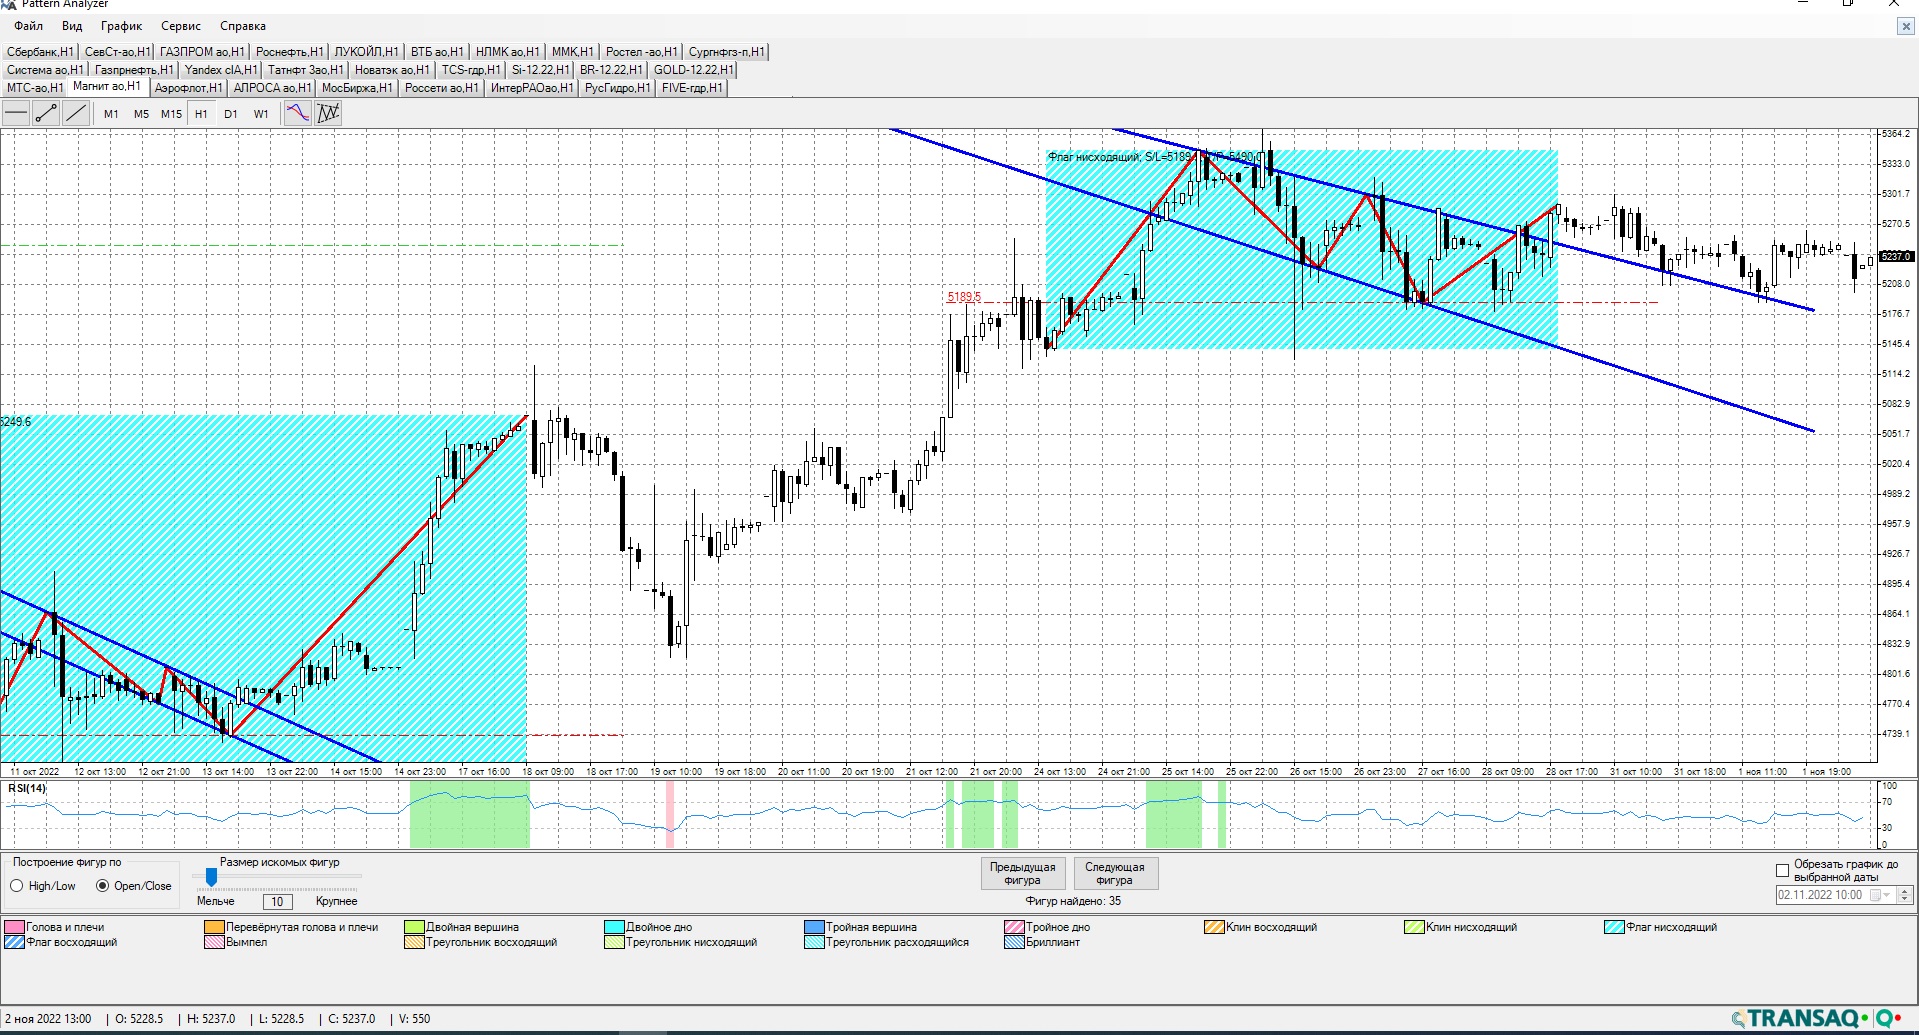The image size is (1919, 1035).
Task: Click the Бриллиант color swatch
Action: tap(1014, 942)
